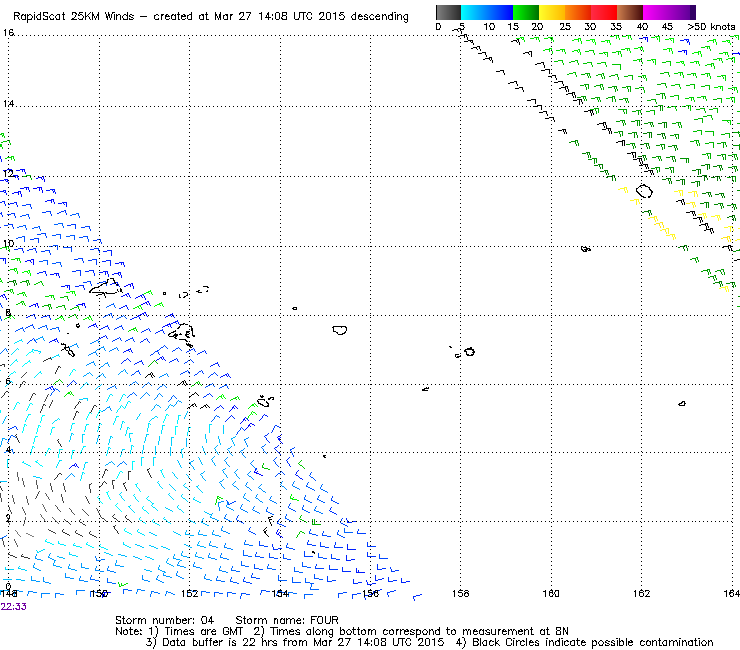Click the island cluster near 152E 7.5N
Viewport: 740px width, 650px height.
click(x=182, y=332)
